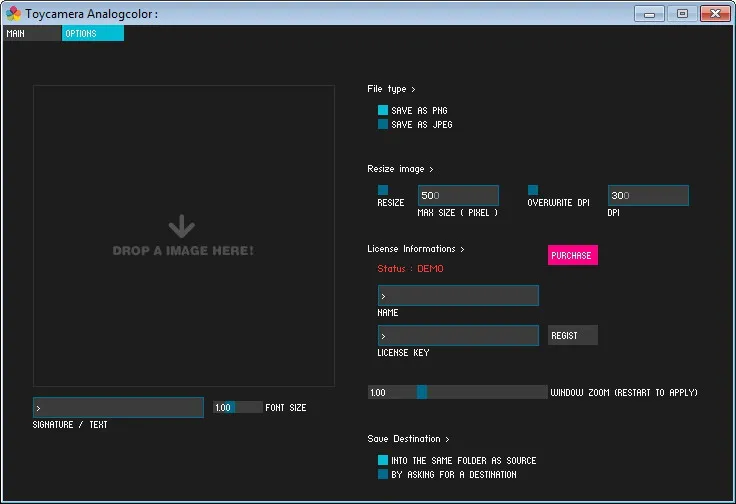Choose Into the same folder as source
The height and width of the screenshot is (504, 736).
click(383, 460)
